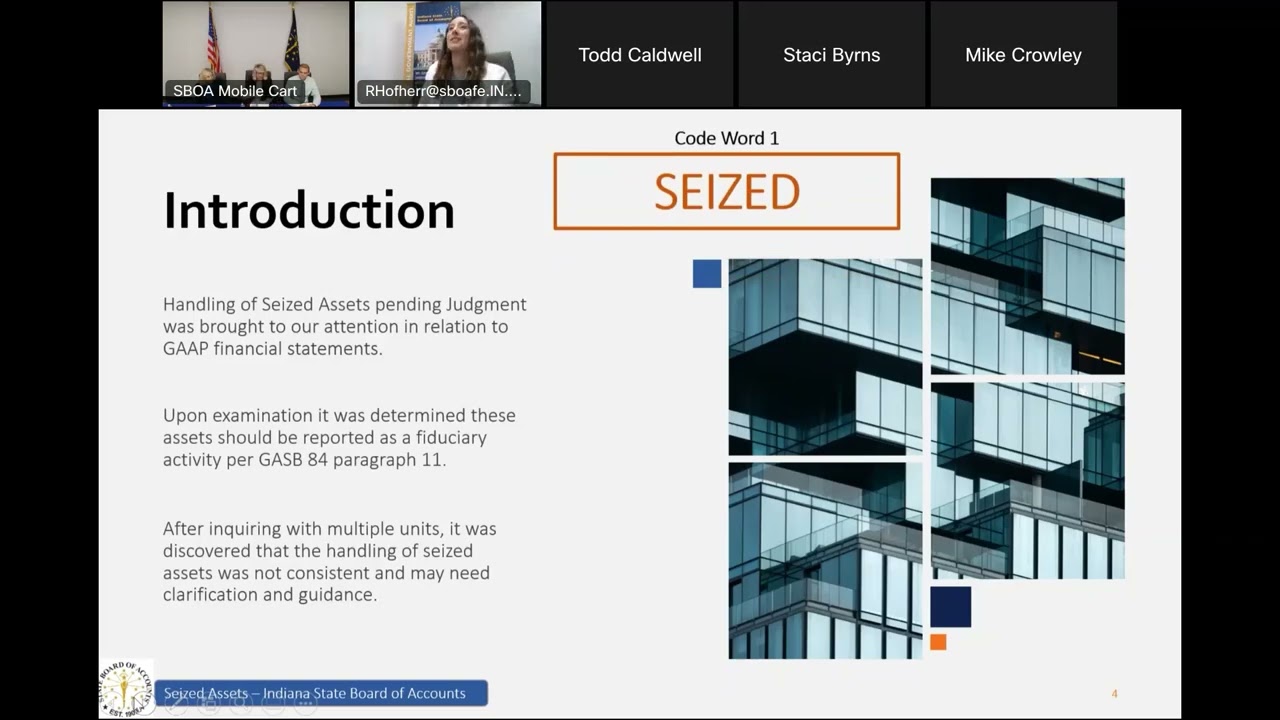Click paragraph starting 'Handling of Seized Assets'
1280x720 pixels.
345,326
